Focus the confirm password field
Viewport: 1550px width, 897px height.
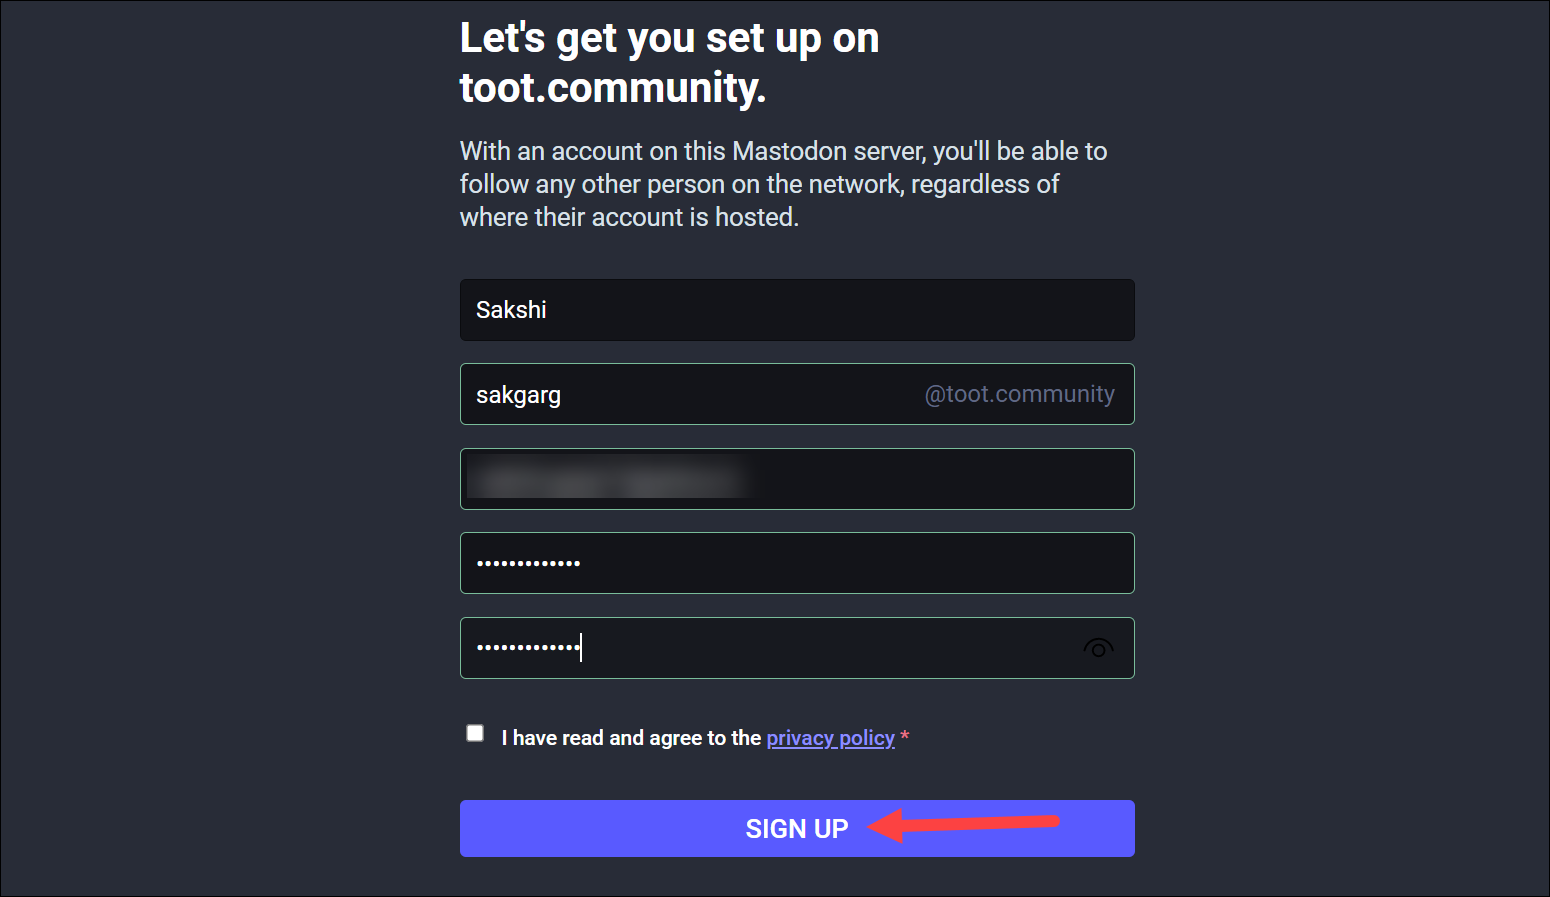point(797,648)
